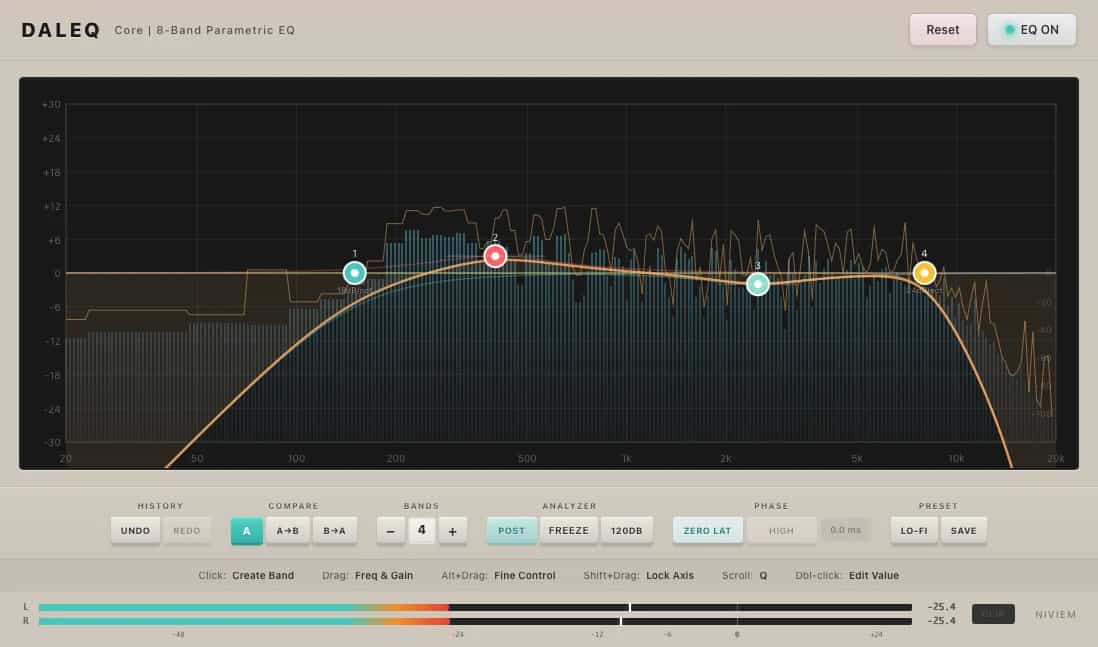Screen dimensions: 1098x647
Task: Switch analyzer range 120DB button
Action: pos(627,531)
